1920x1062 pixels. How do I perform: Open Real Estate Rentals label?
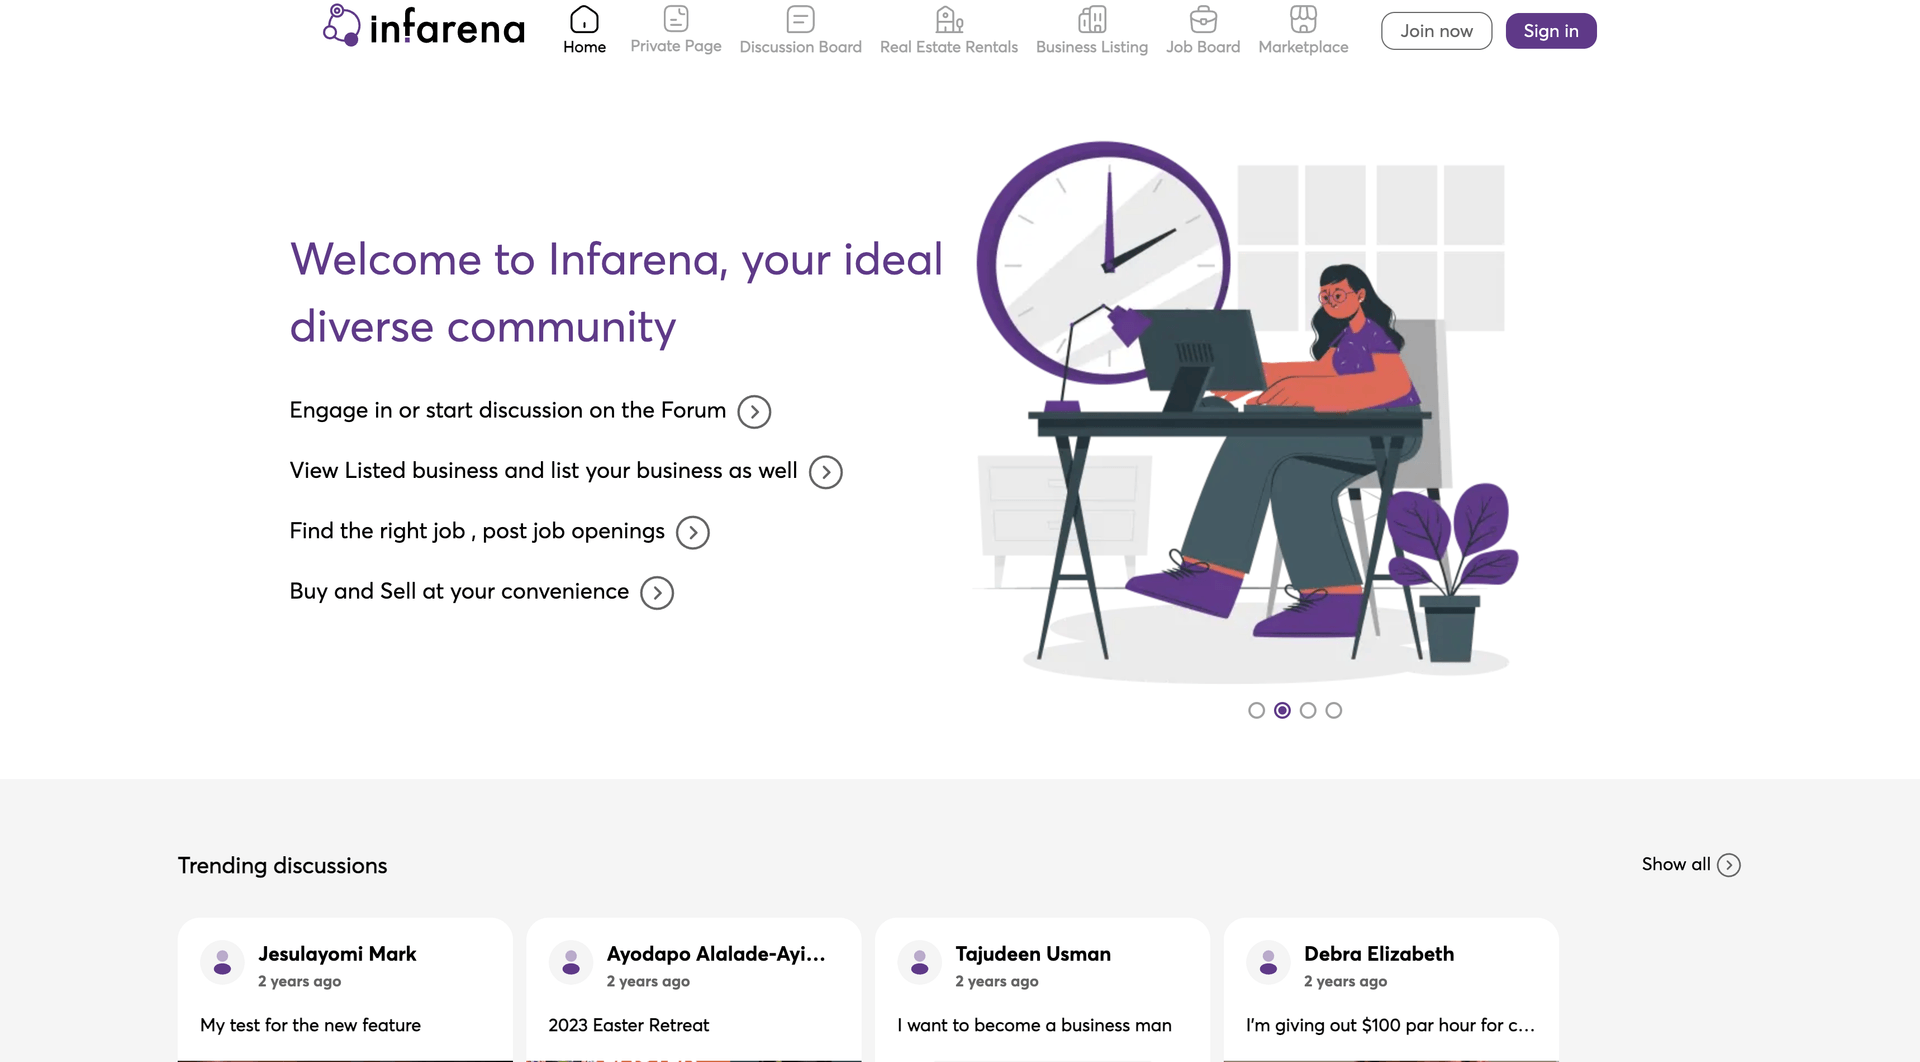[949, 47]
